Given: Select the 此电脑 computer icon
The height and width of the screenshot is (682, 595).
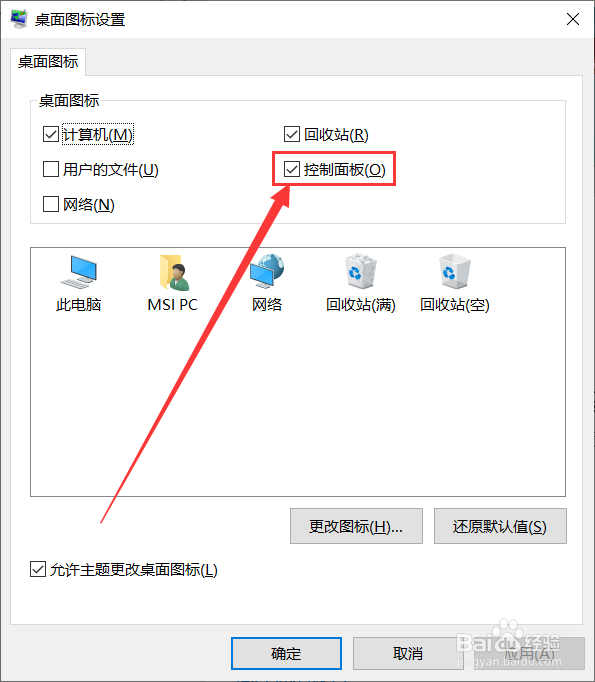Looking at the screenshot, I should tap(79, 272).
